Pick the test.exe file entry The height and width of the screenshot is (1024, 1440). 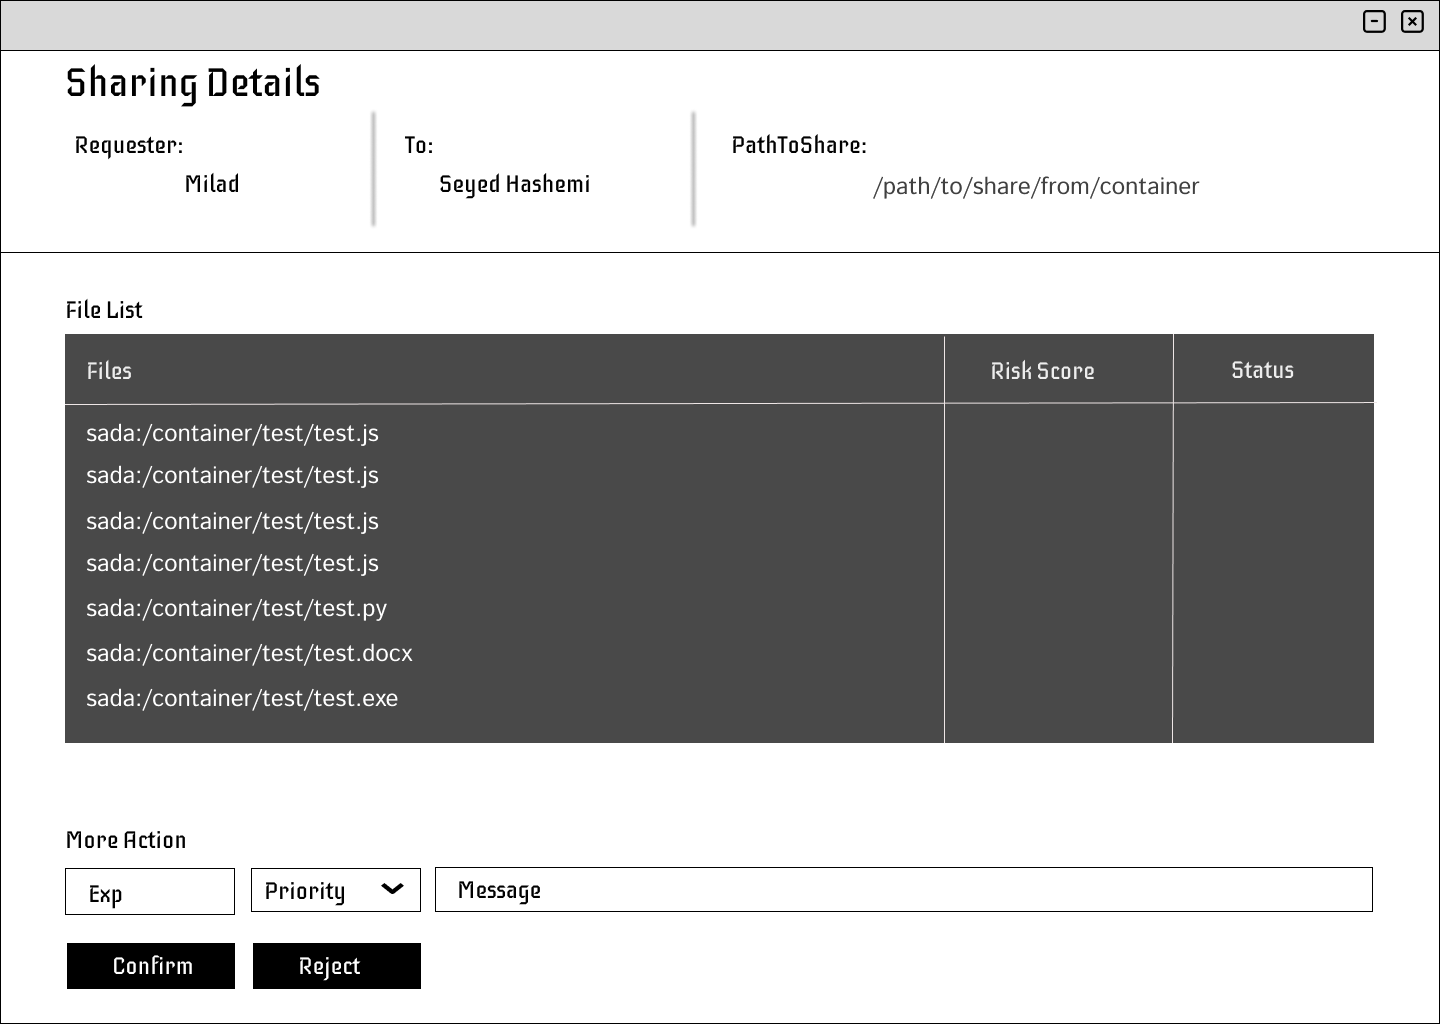(242, 698)
